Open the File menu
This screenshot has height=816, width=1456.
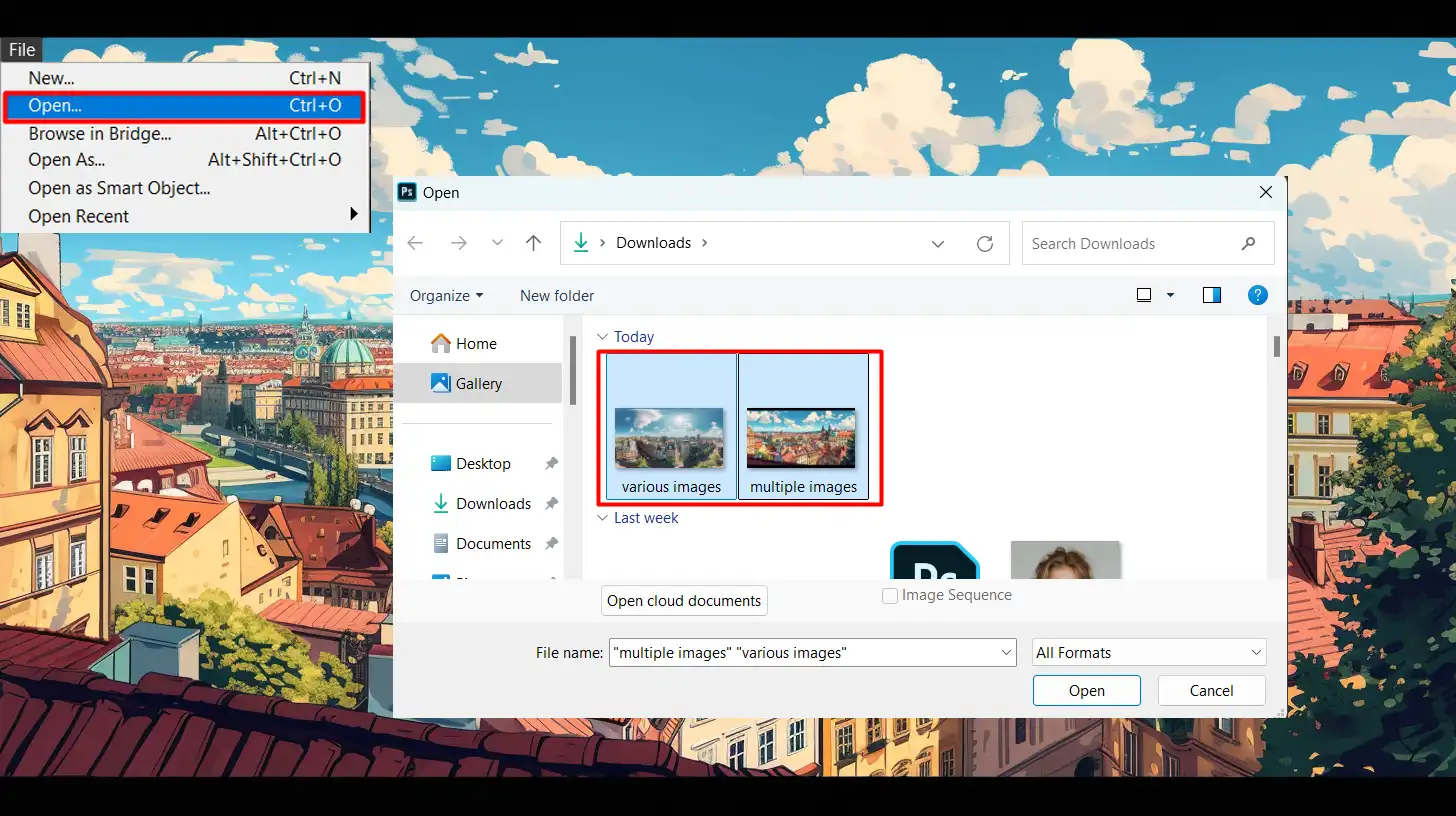tap(21, 50)
